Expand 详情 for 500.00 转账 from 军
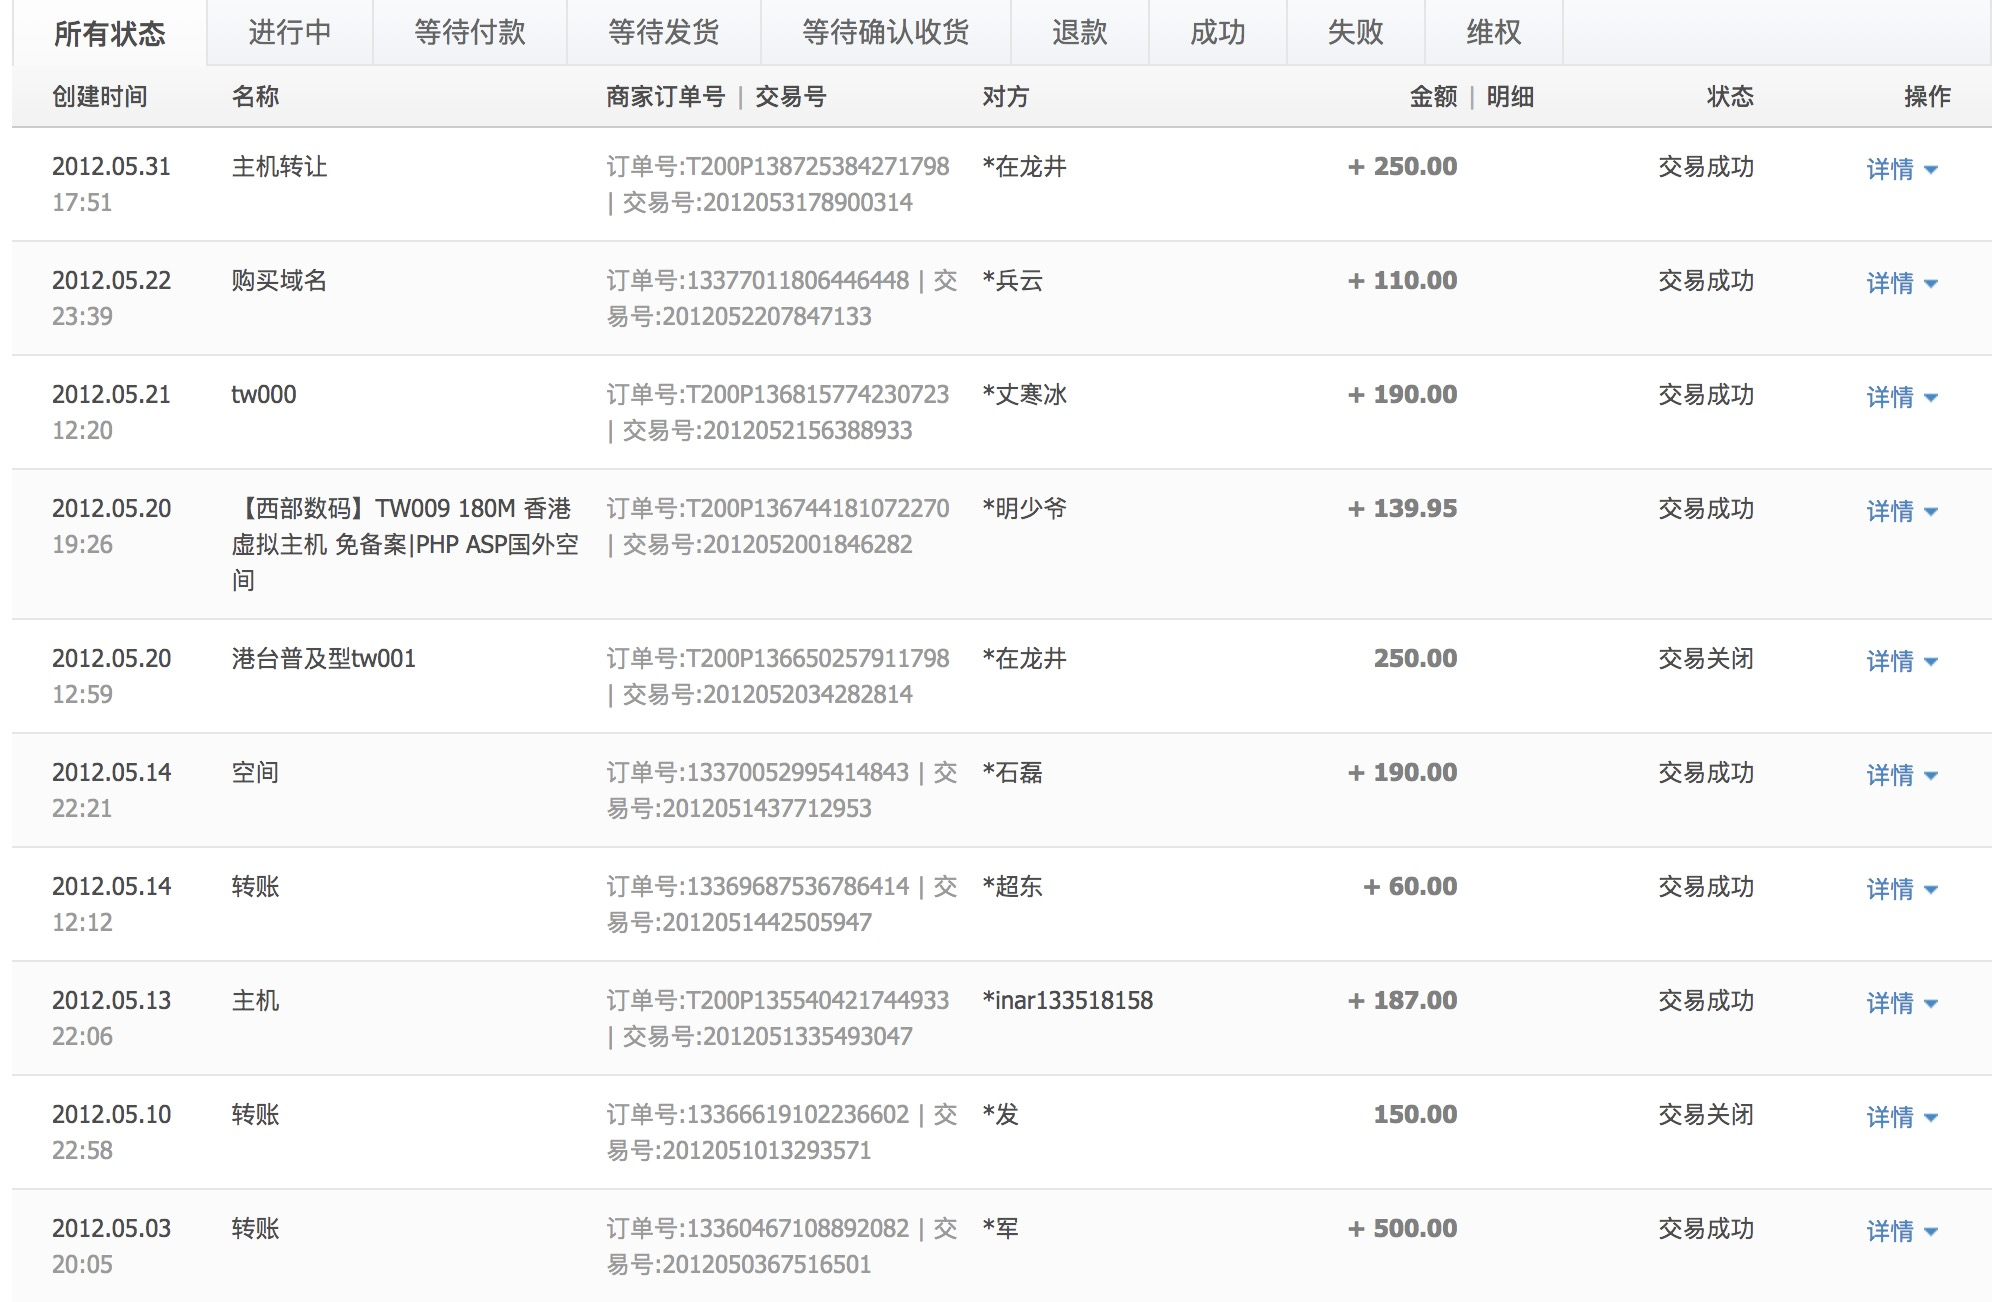 click(x=1901, y=1231)
